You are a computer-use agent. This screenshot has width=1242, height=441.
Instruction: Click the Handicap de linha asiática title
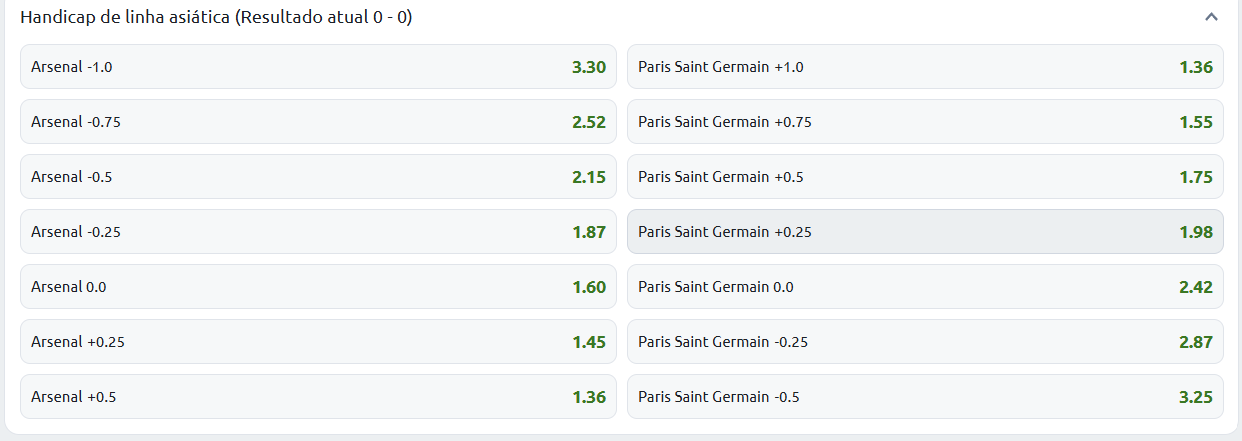coord(216,18)
